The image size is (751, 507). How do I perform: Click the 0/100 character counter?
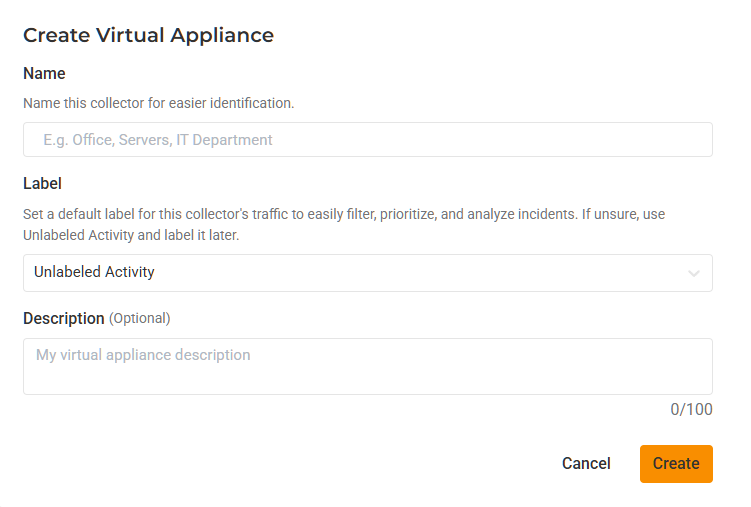click(x=691, y=410)
